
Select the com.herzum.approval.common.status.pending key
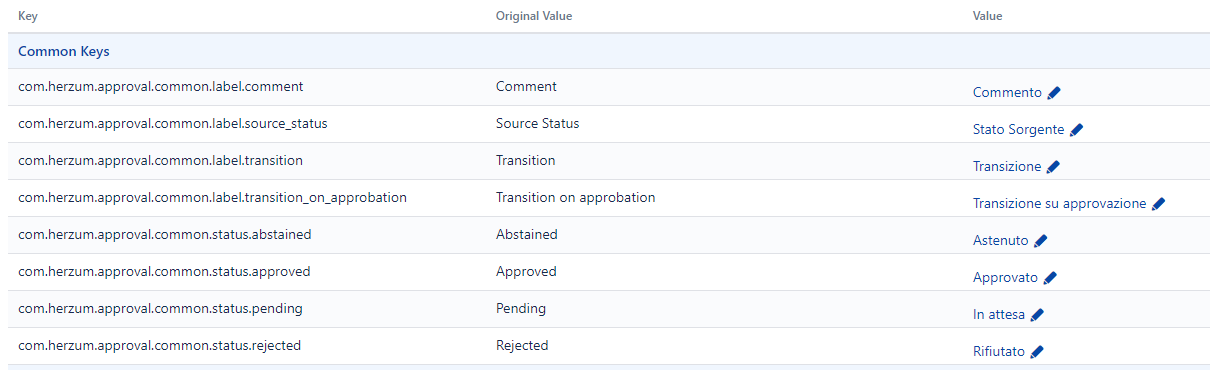160,309
